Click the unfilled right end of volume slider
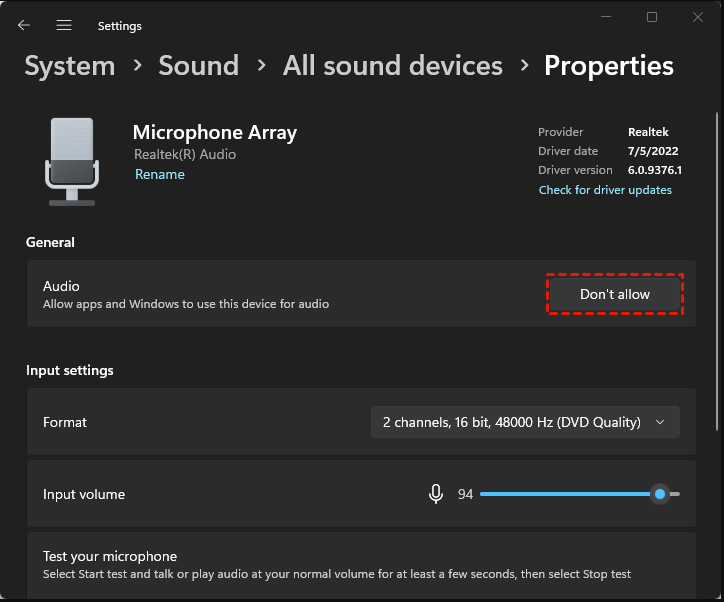This screenshot has height=602, width=724. coord(675,494)
